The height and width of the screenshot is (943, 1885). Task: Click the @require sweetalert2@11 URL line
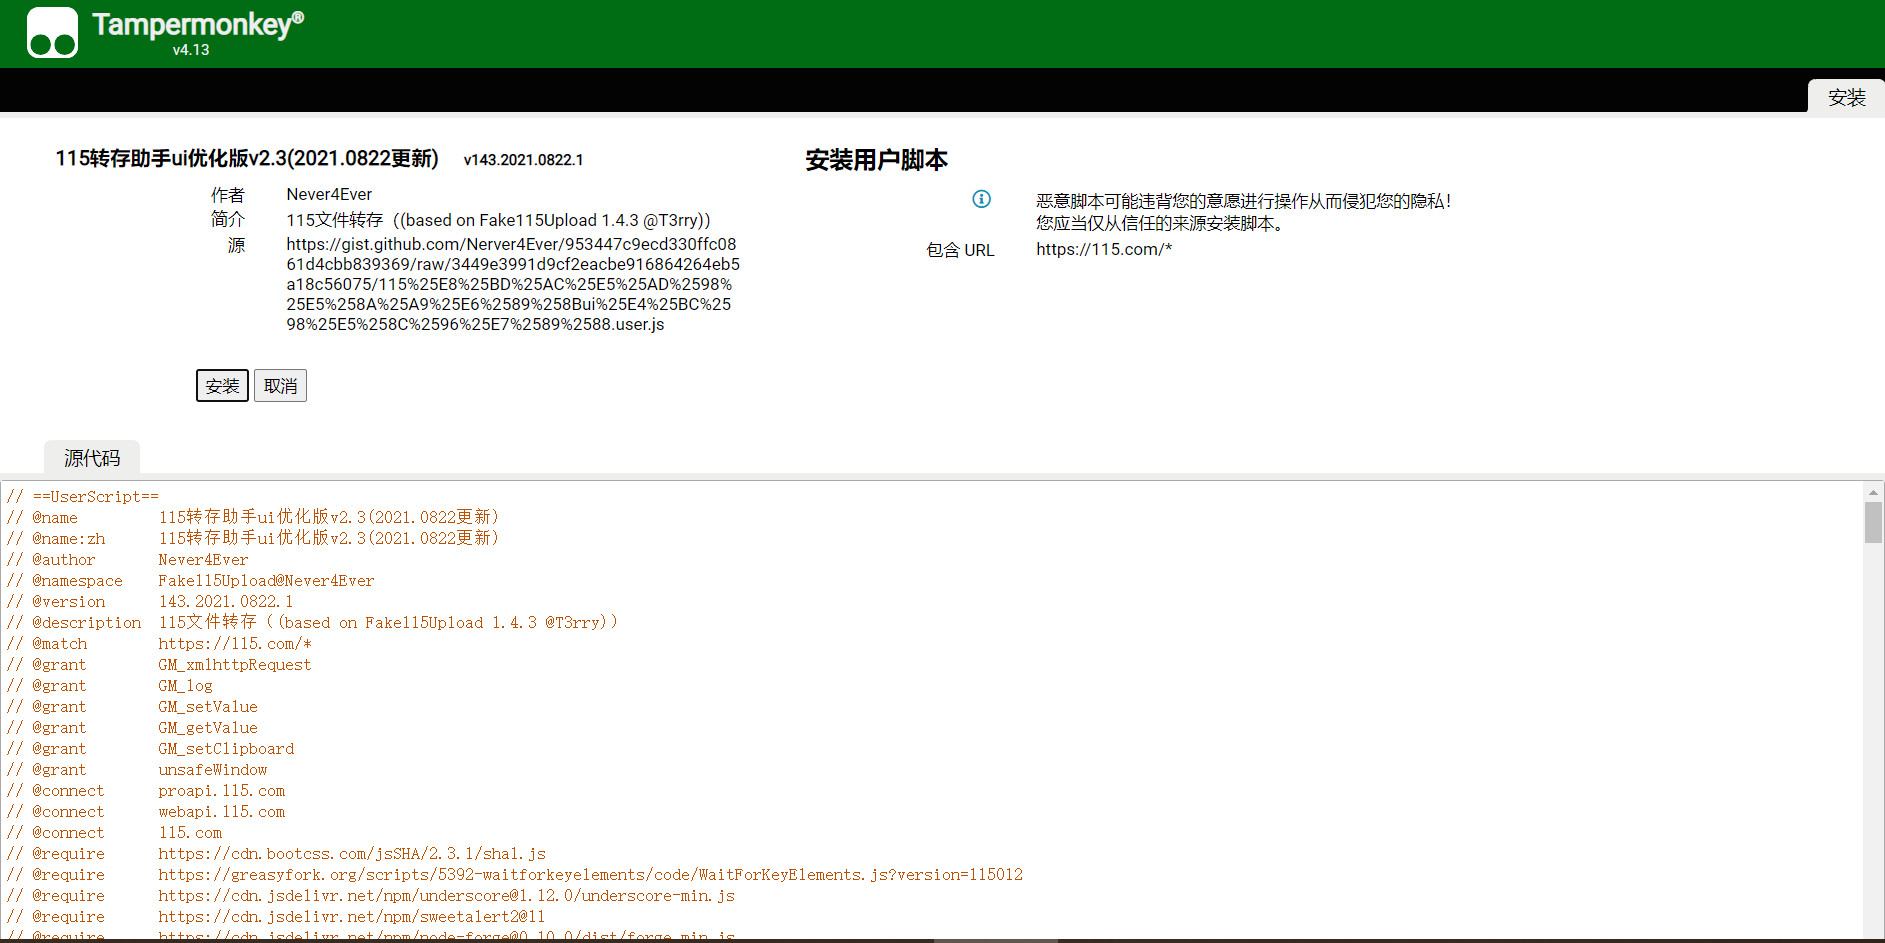point(276,917)
